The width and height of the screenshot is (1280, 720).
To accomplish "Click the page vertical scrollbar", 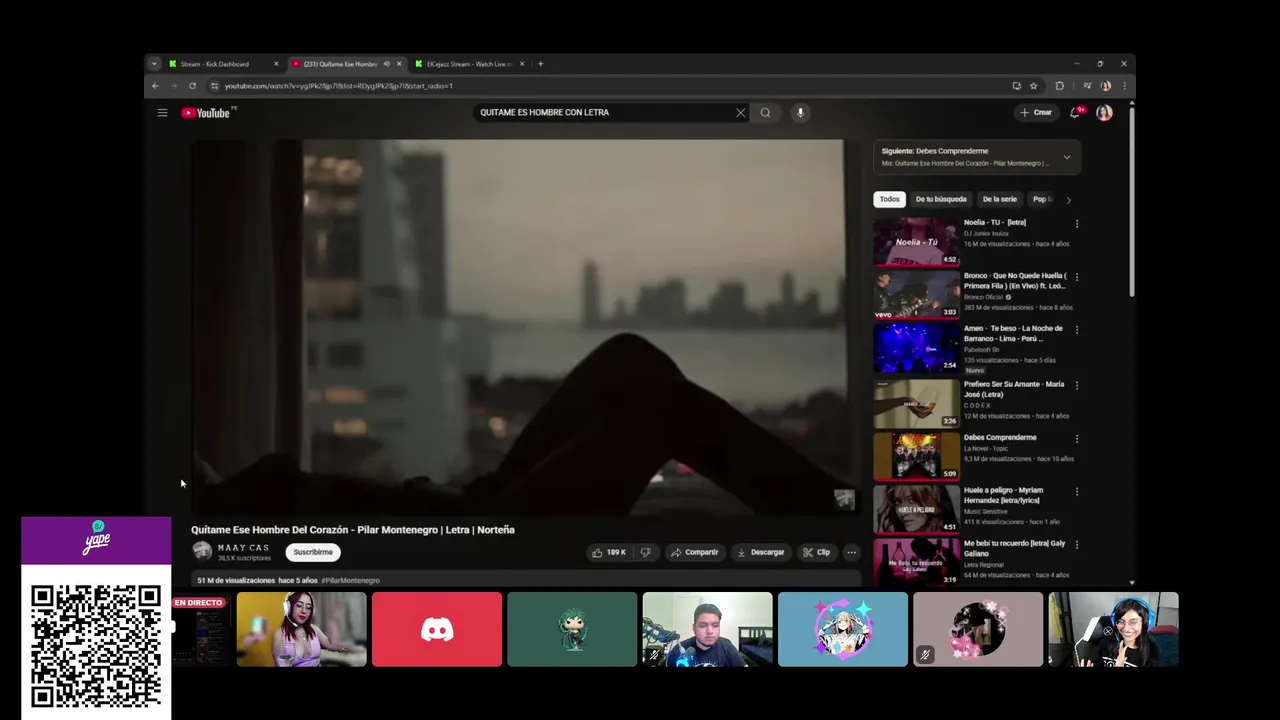I will (1132, 200).
